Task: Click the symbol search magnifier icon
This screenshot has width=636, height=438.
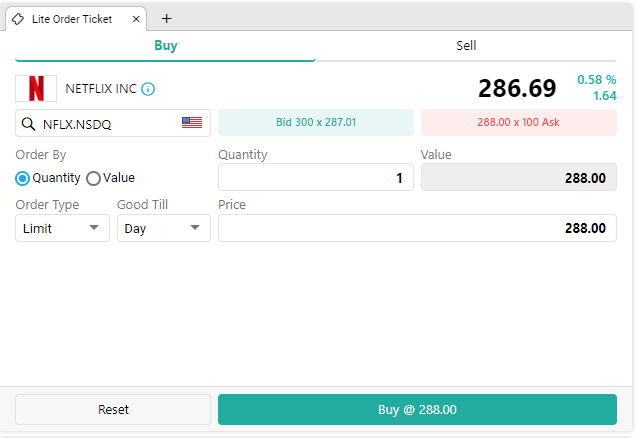Action: [x=28, y=124]
